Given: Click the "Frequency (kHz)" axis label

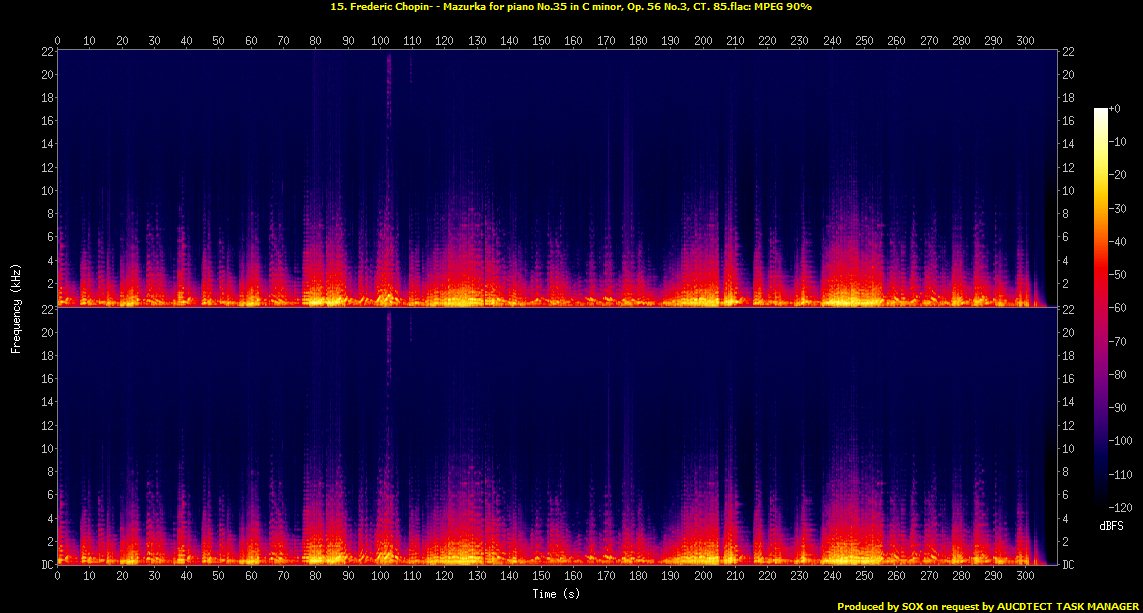Looking at the screenshot, I should pos(16,307).
